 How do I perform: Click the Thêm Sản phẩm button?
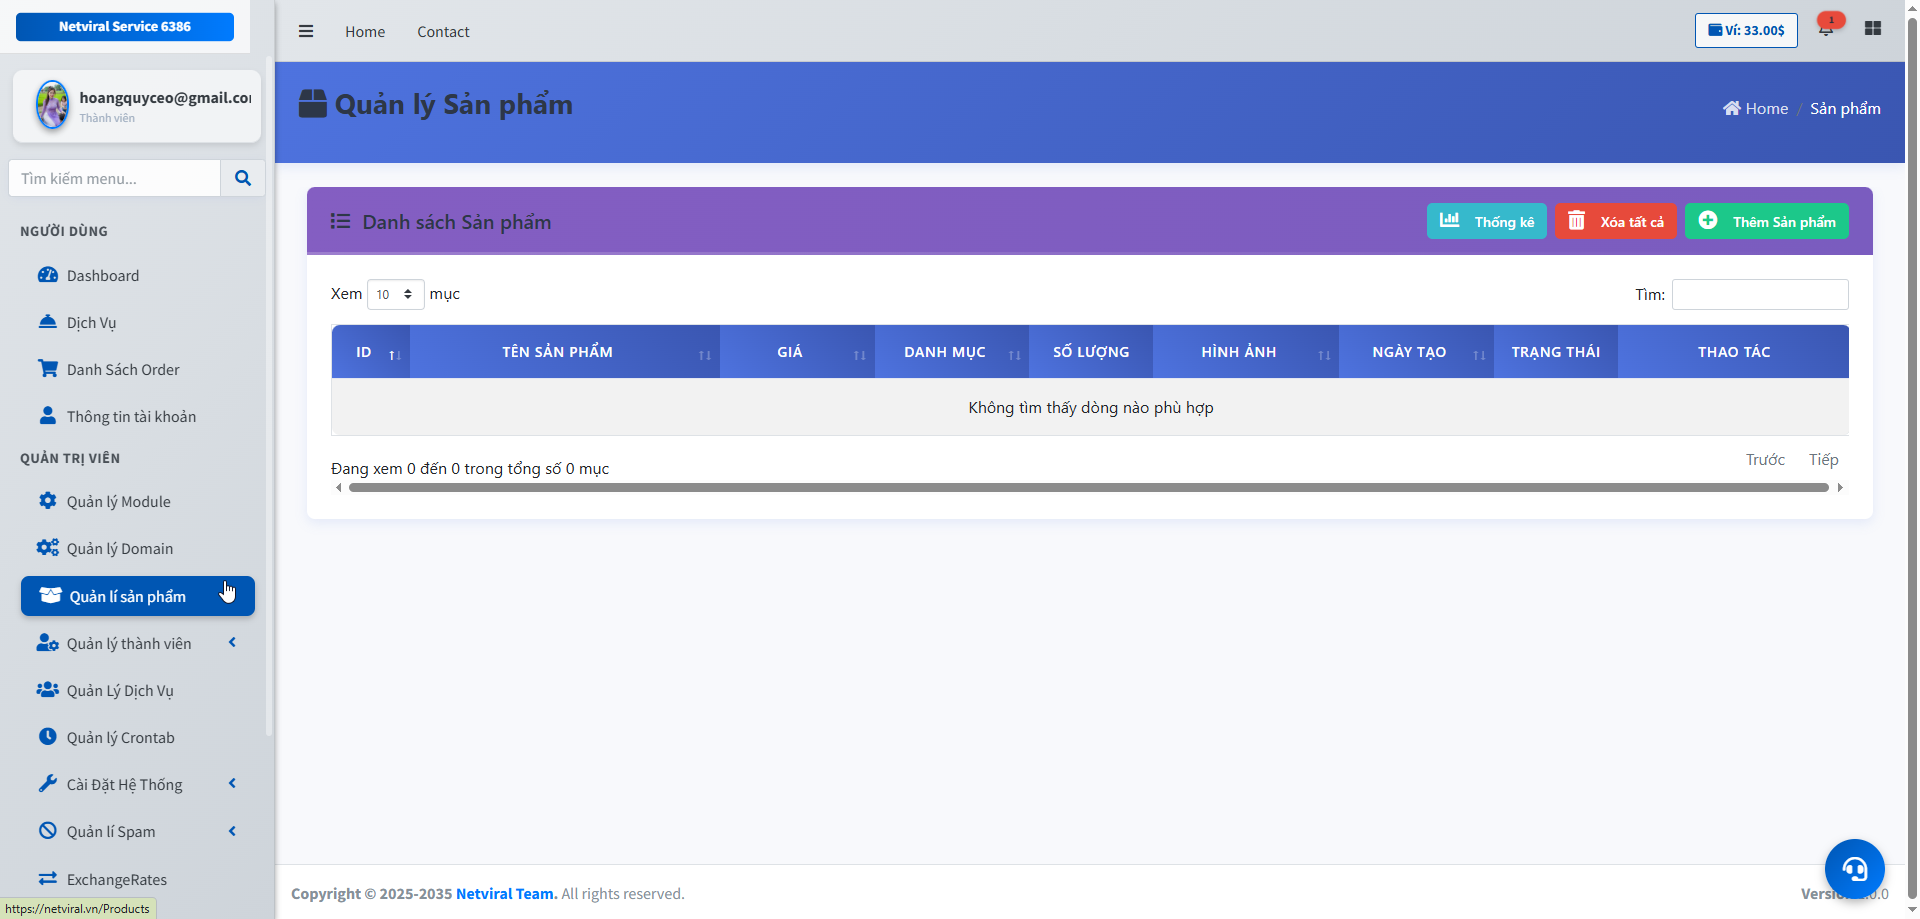click(1766, 221)
